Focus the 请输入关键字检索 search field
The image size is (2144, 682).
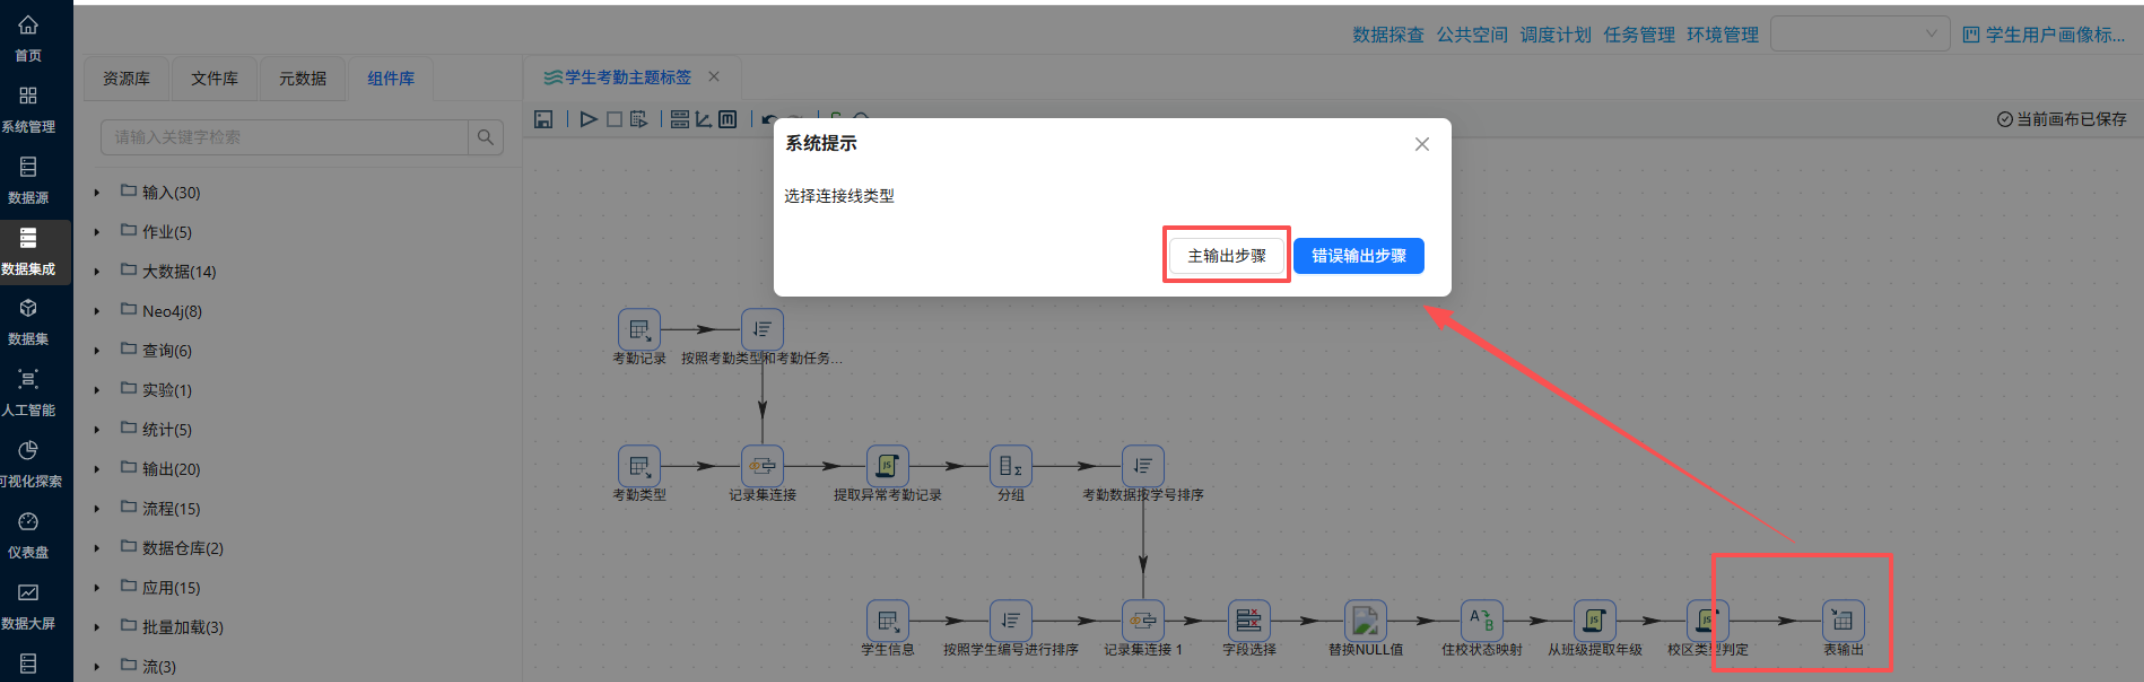[x=284, y=137]
